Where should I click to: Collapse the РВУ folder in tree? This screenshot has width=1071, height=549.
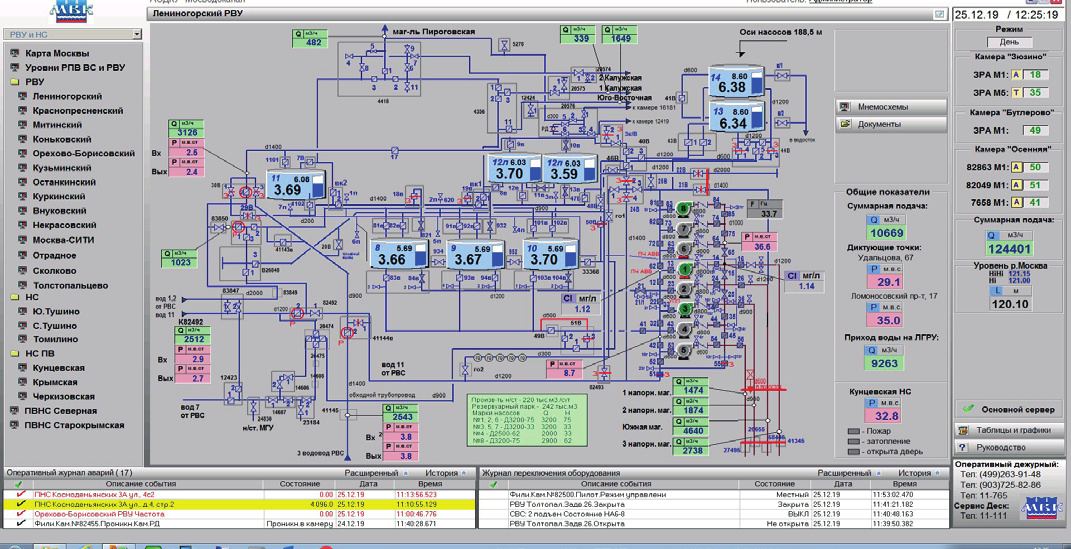click(x=15, y=82)
